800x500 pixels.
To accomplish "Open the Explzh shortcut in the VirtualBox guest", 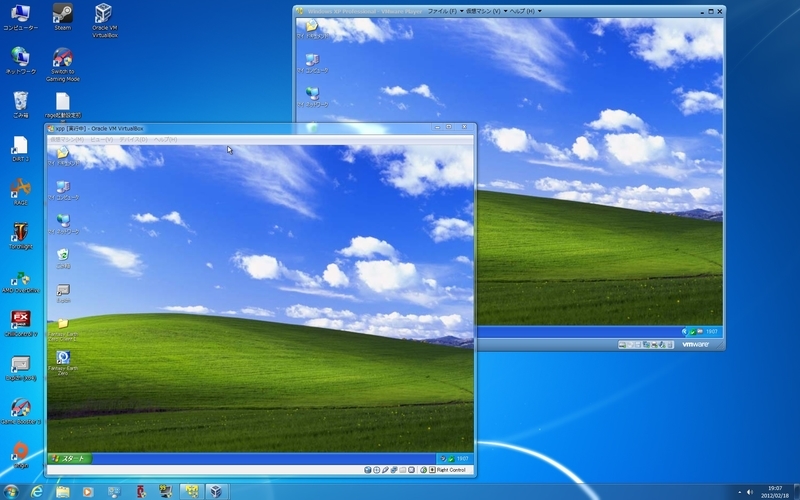I will 63,293.
